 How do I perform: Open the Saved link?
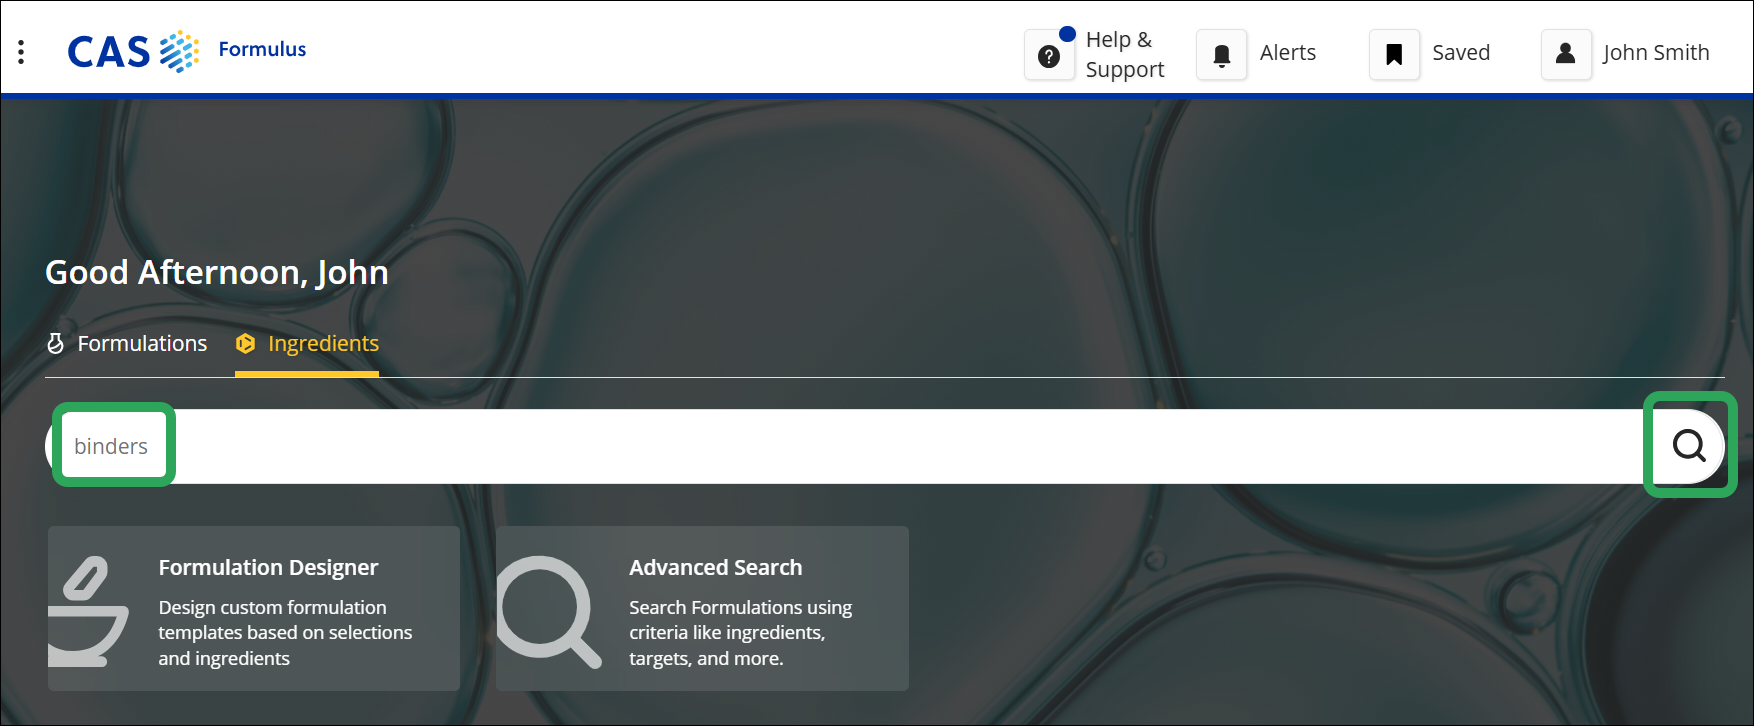[1461, 53]
